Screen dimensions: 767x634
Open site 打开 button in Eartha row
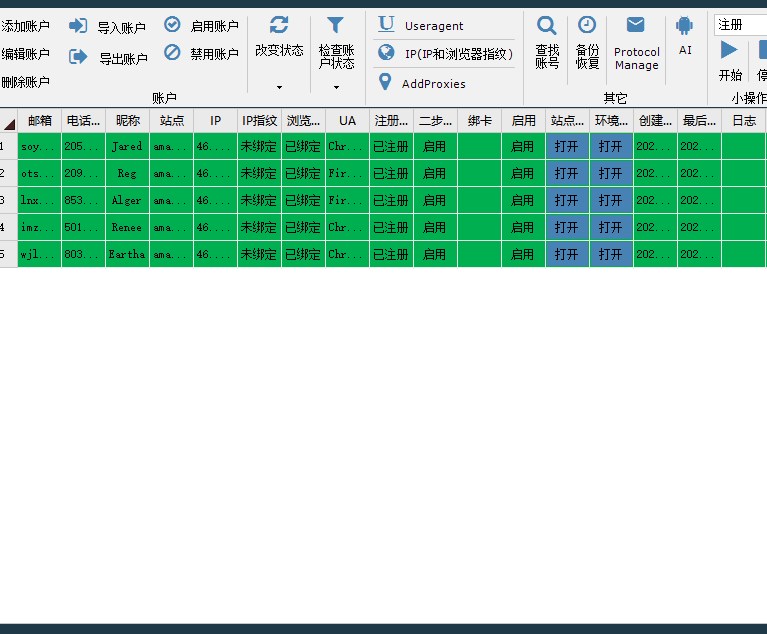tap(567, 254)
